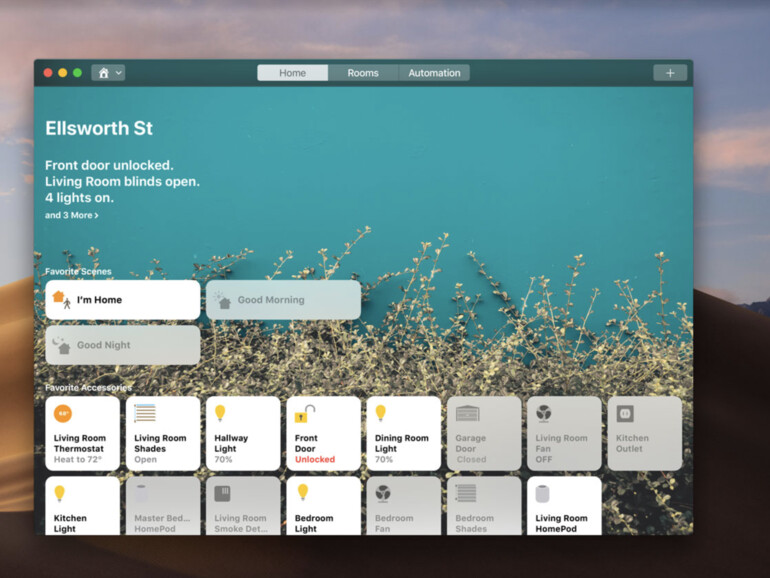
Task: Click the red 'Unlocked' Front Door status
Action: click(x=315, y=460)
